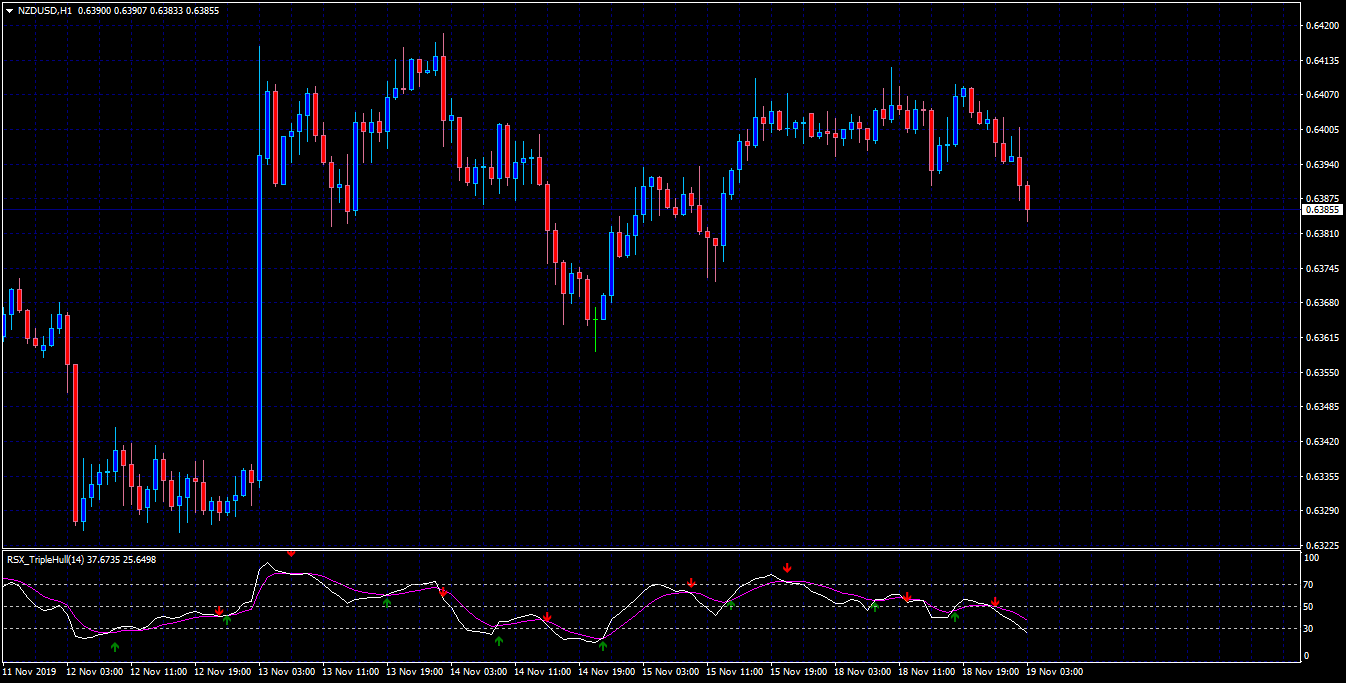
Task: Select the 0.64005 price scale label
Action: click(1323, 130)
